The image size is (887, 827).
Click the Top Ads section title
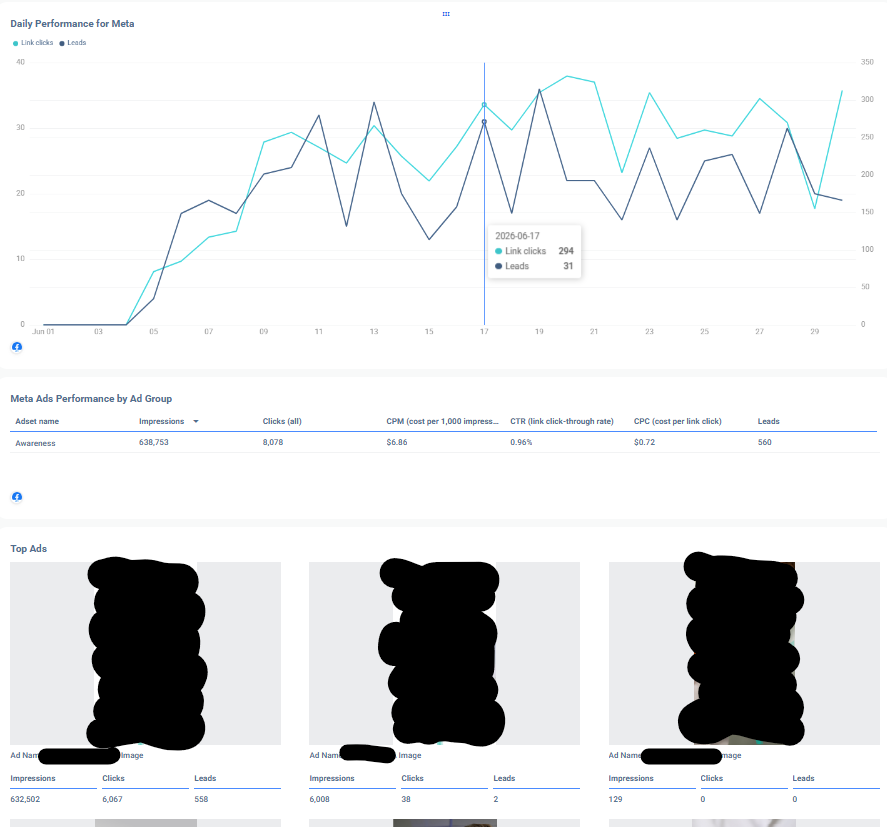tap(28, 549)
